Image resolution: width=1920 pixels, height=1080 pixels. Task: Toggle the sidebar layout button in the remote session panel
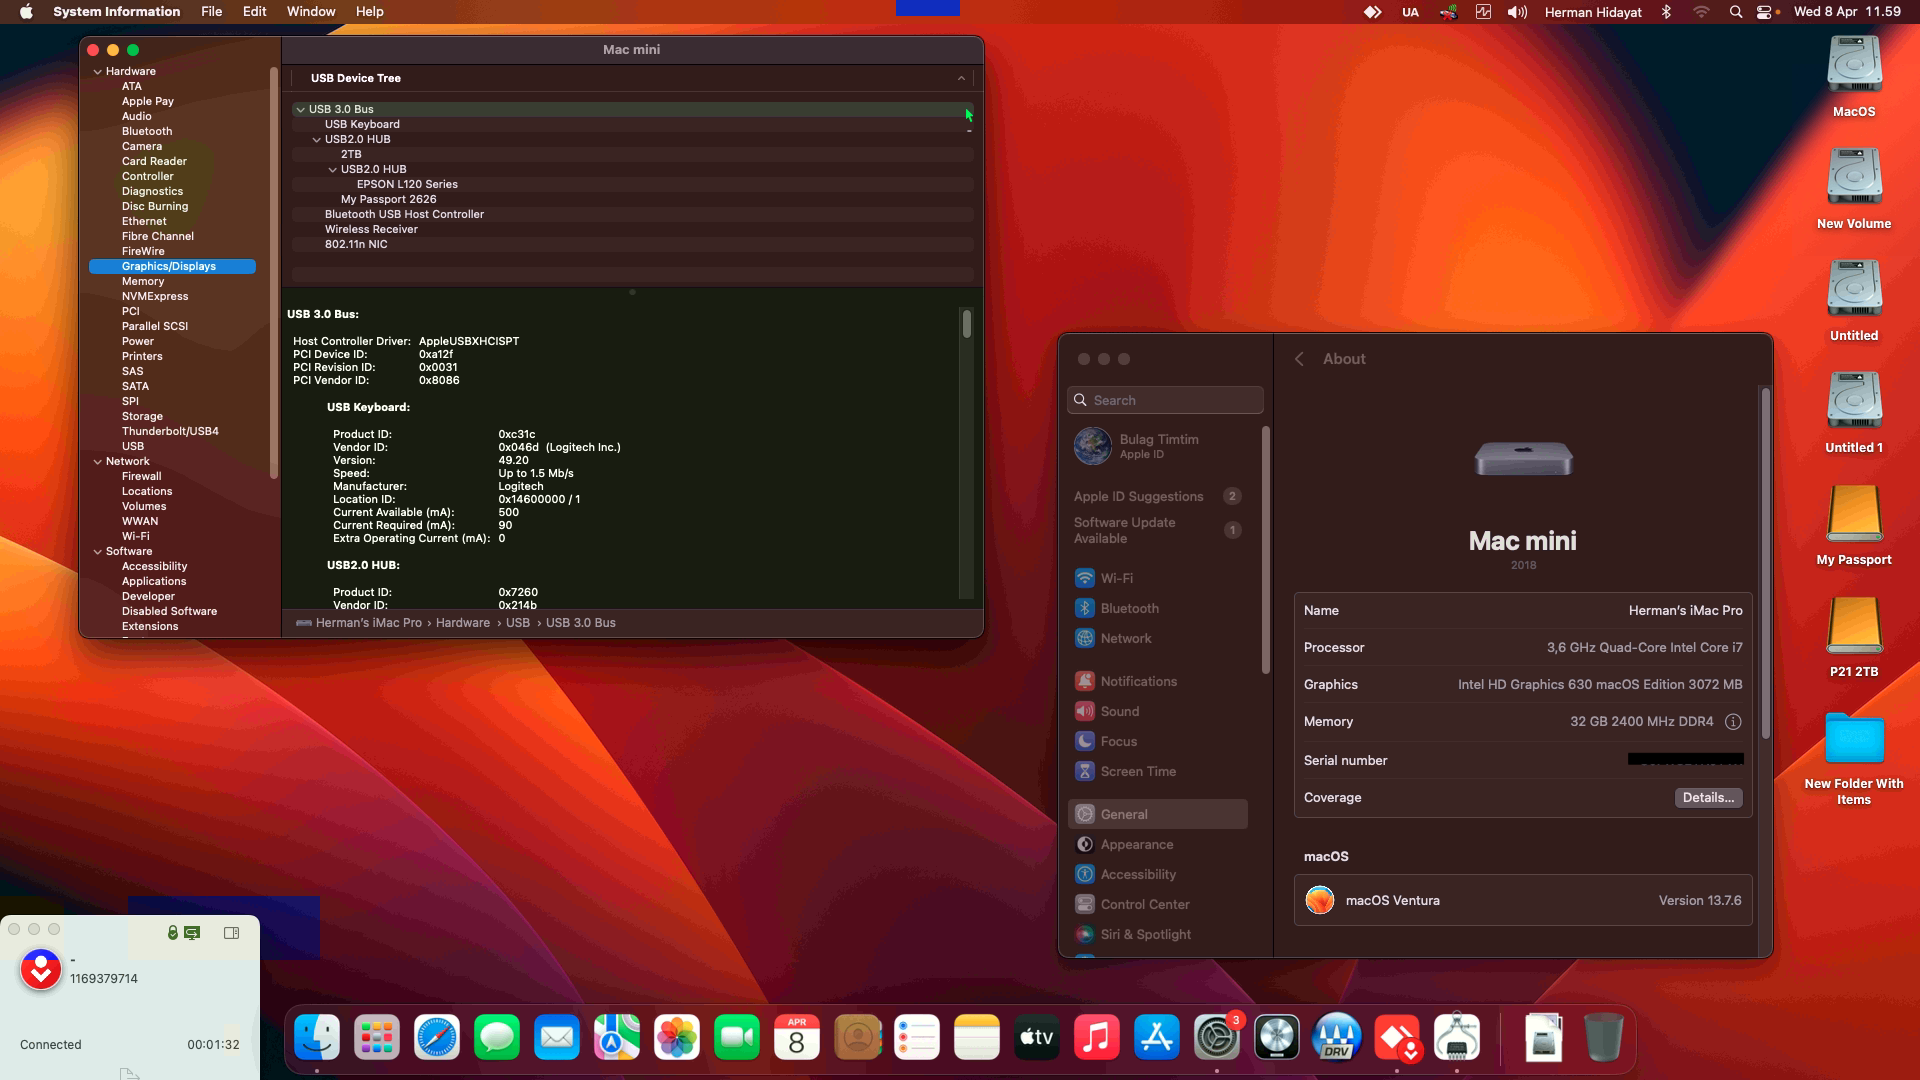(232, 933)
